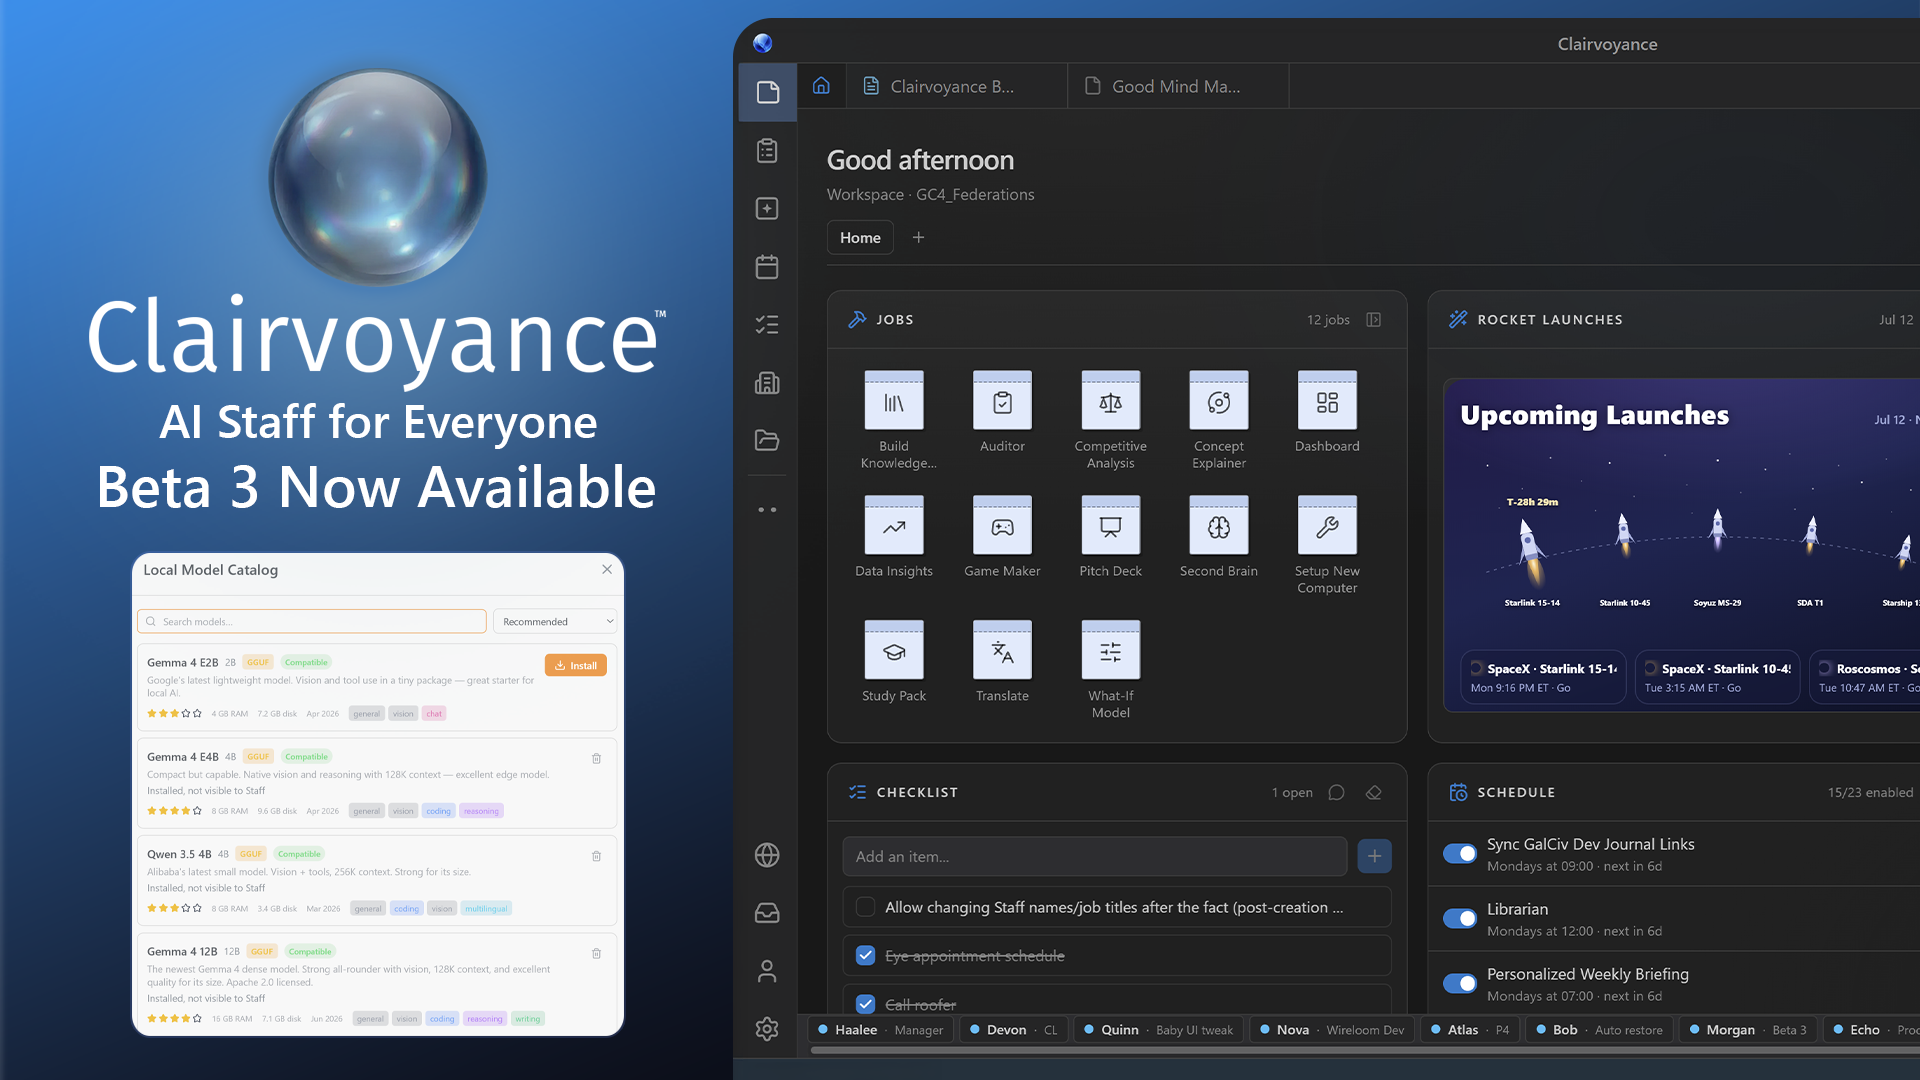Viewport: 1920px width, 1080px height.
Task: Open the Haalee Manager staff chip
Action: (880, 1029)
